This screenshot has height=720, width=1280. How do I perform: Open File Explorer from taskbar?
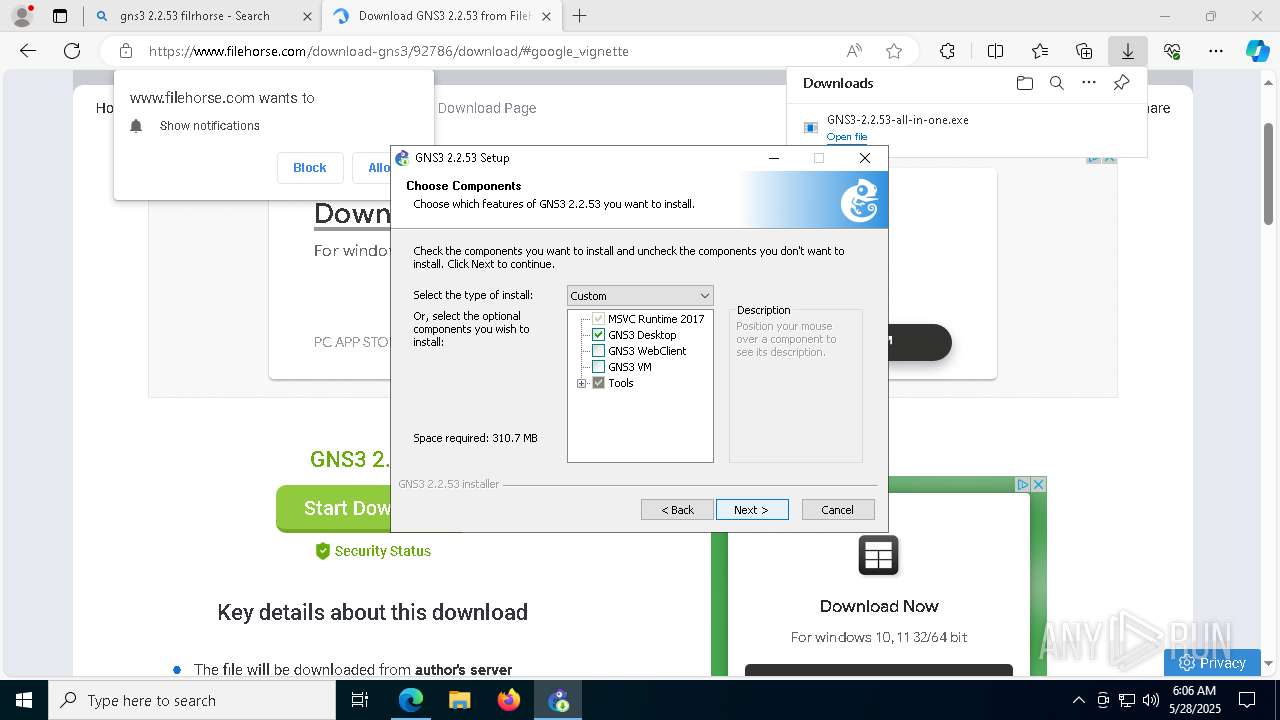point(459,700)
